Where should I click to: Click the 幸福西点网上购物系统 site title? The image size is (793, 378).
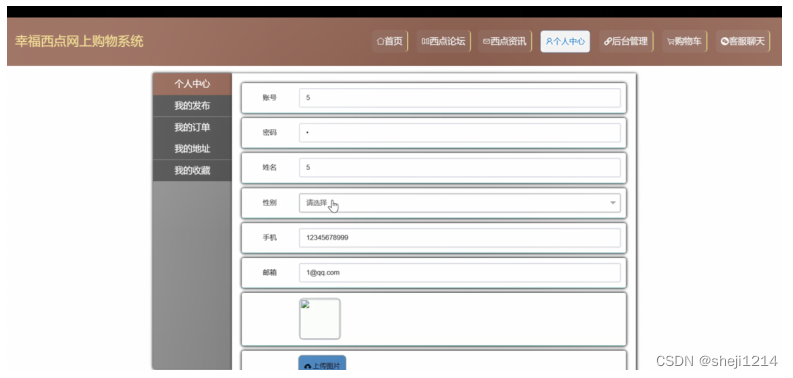click(79, 41)
